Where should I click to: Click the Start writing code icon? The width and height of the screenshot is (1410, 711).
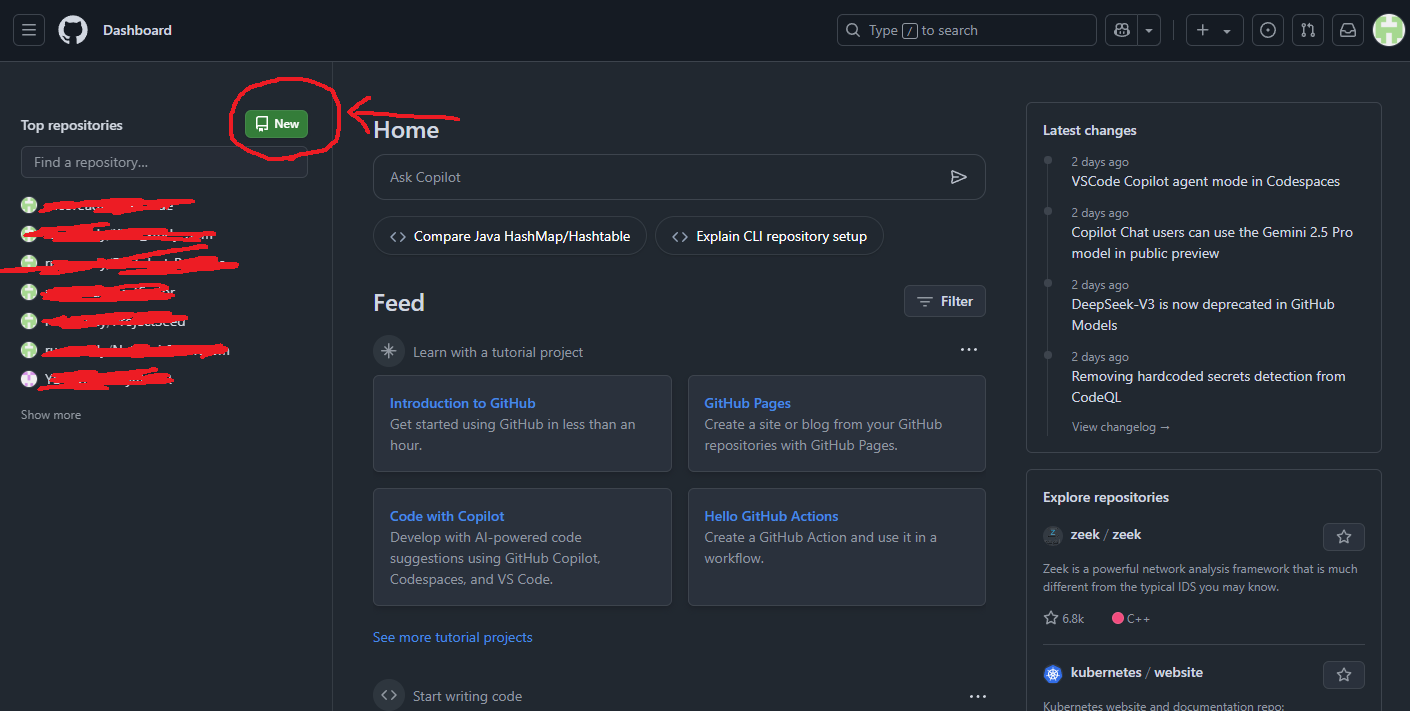click(389, 696)
